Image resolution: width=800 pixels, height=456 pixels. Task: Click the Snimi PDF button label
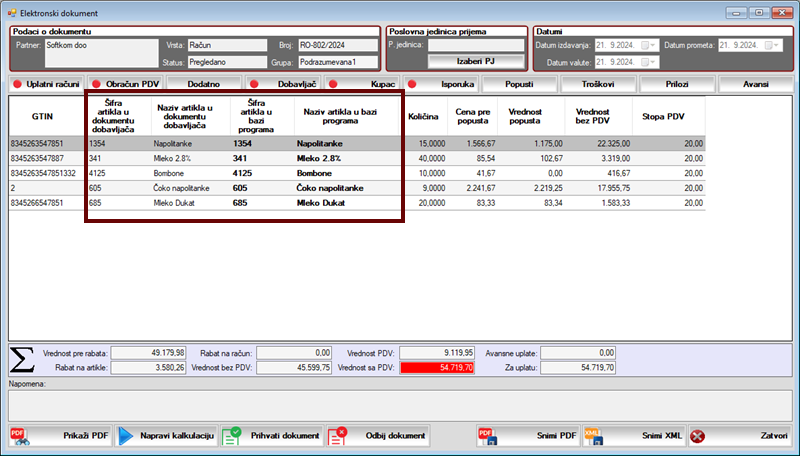pos(556,436)
